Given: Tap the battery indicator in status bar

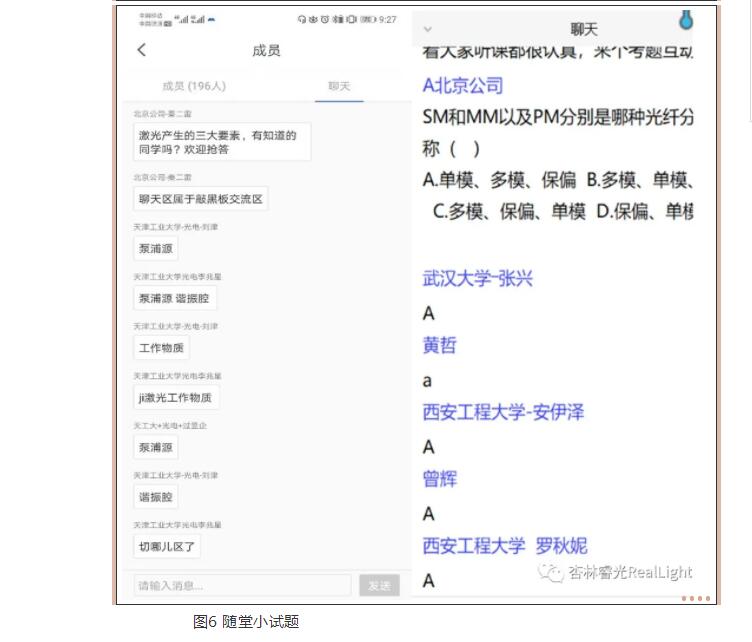Looking at the screenshot, I should [x=368, y=19].
